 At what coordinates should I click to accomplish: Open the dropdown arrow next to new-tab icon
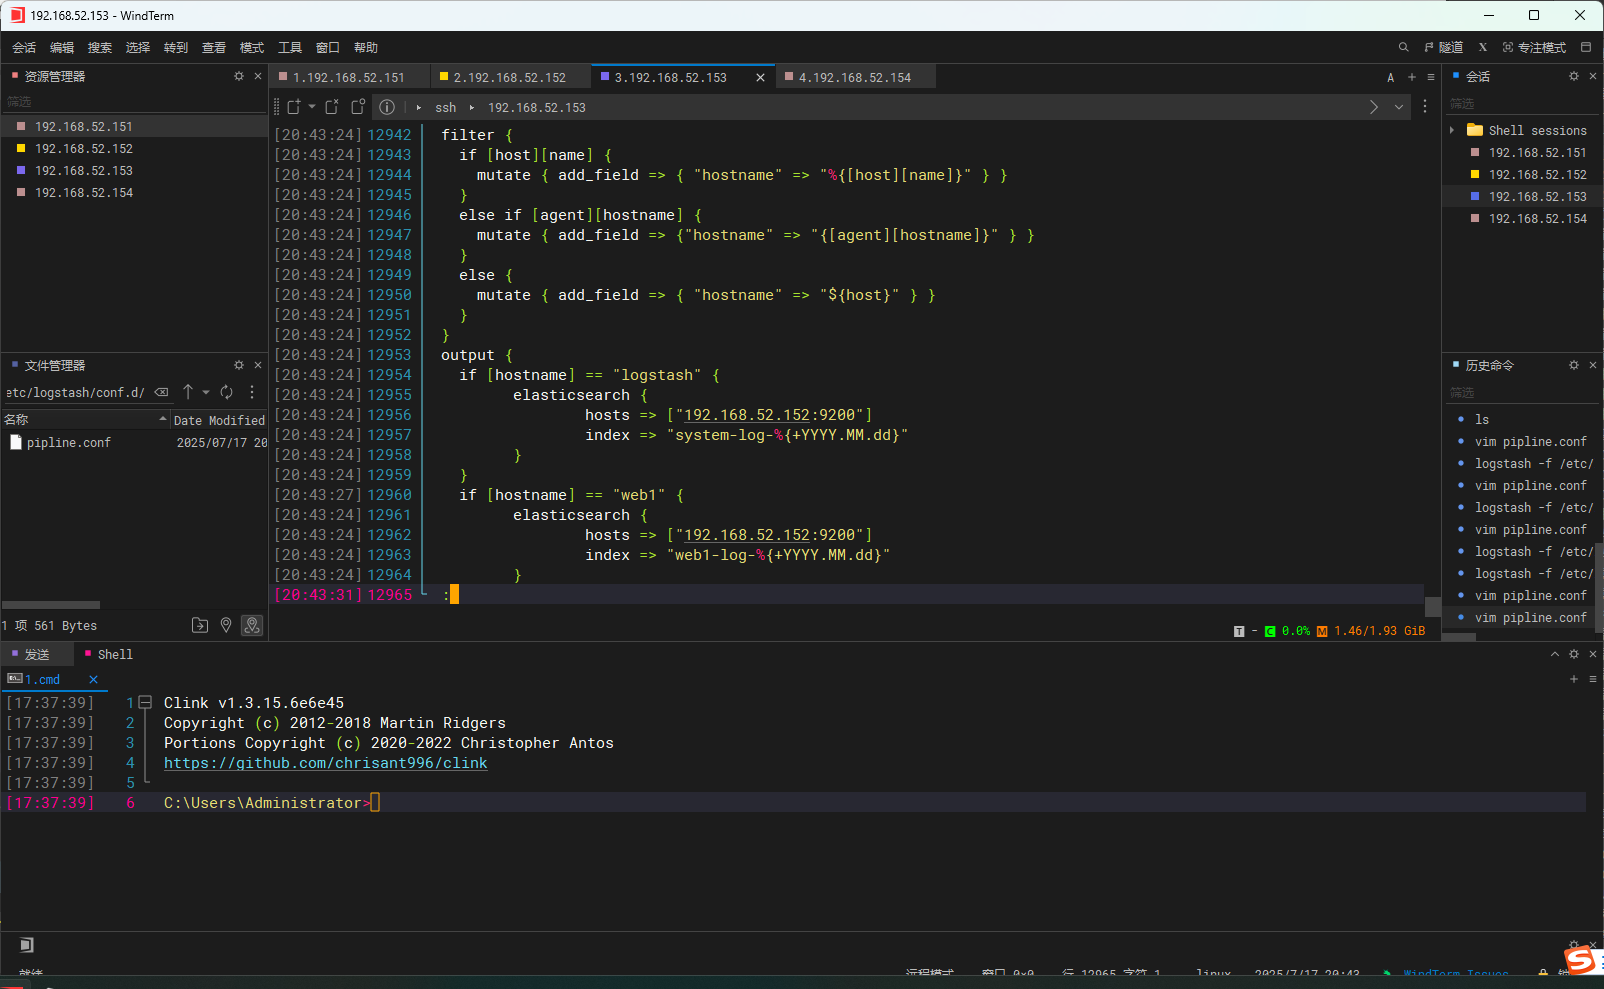310,107
